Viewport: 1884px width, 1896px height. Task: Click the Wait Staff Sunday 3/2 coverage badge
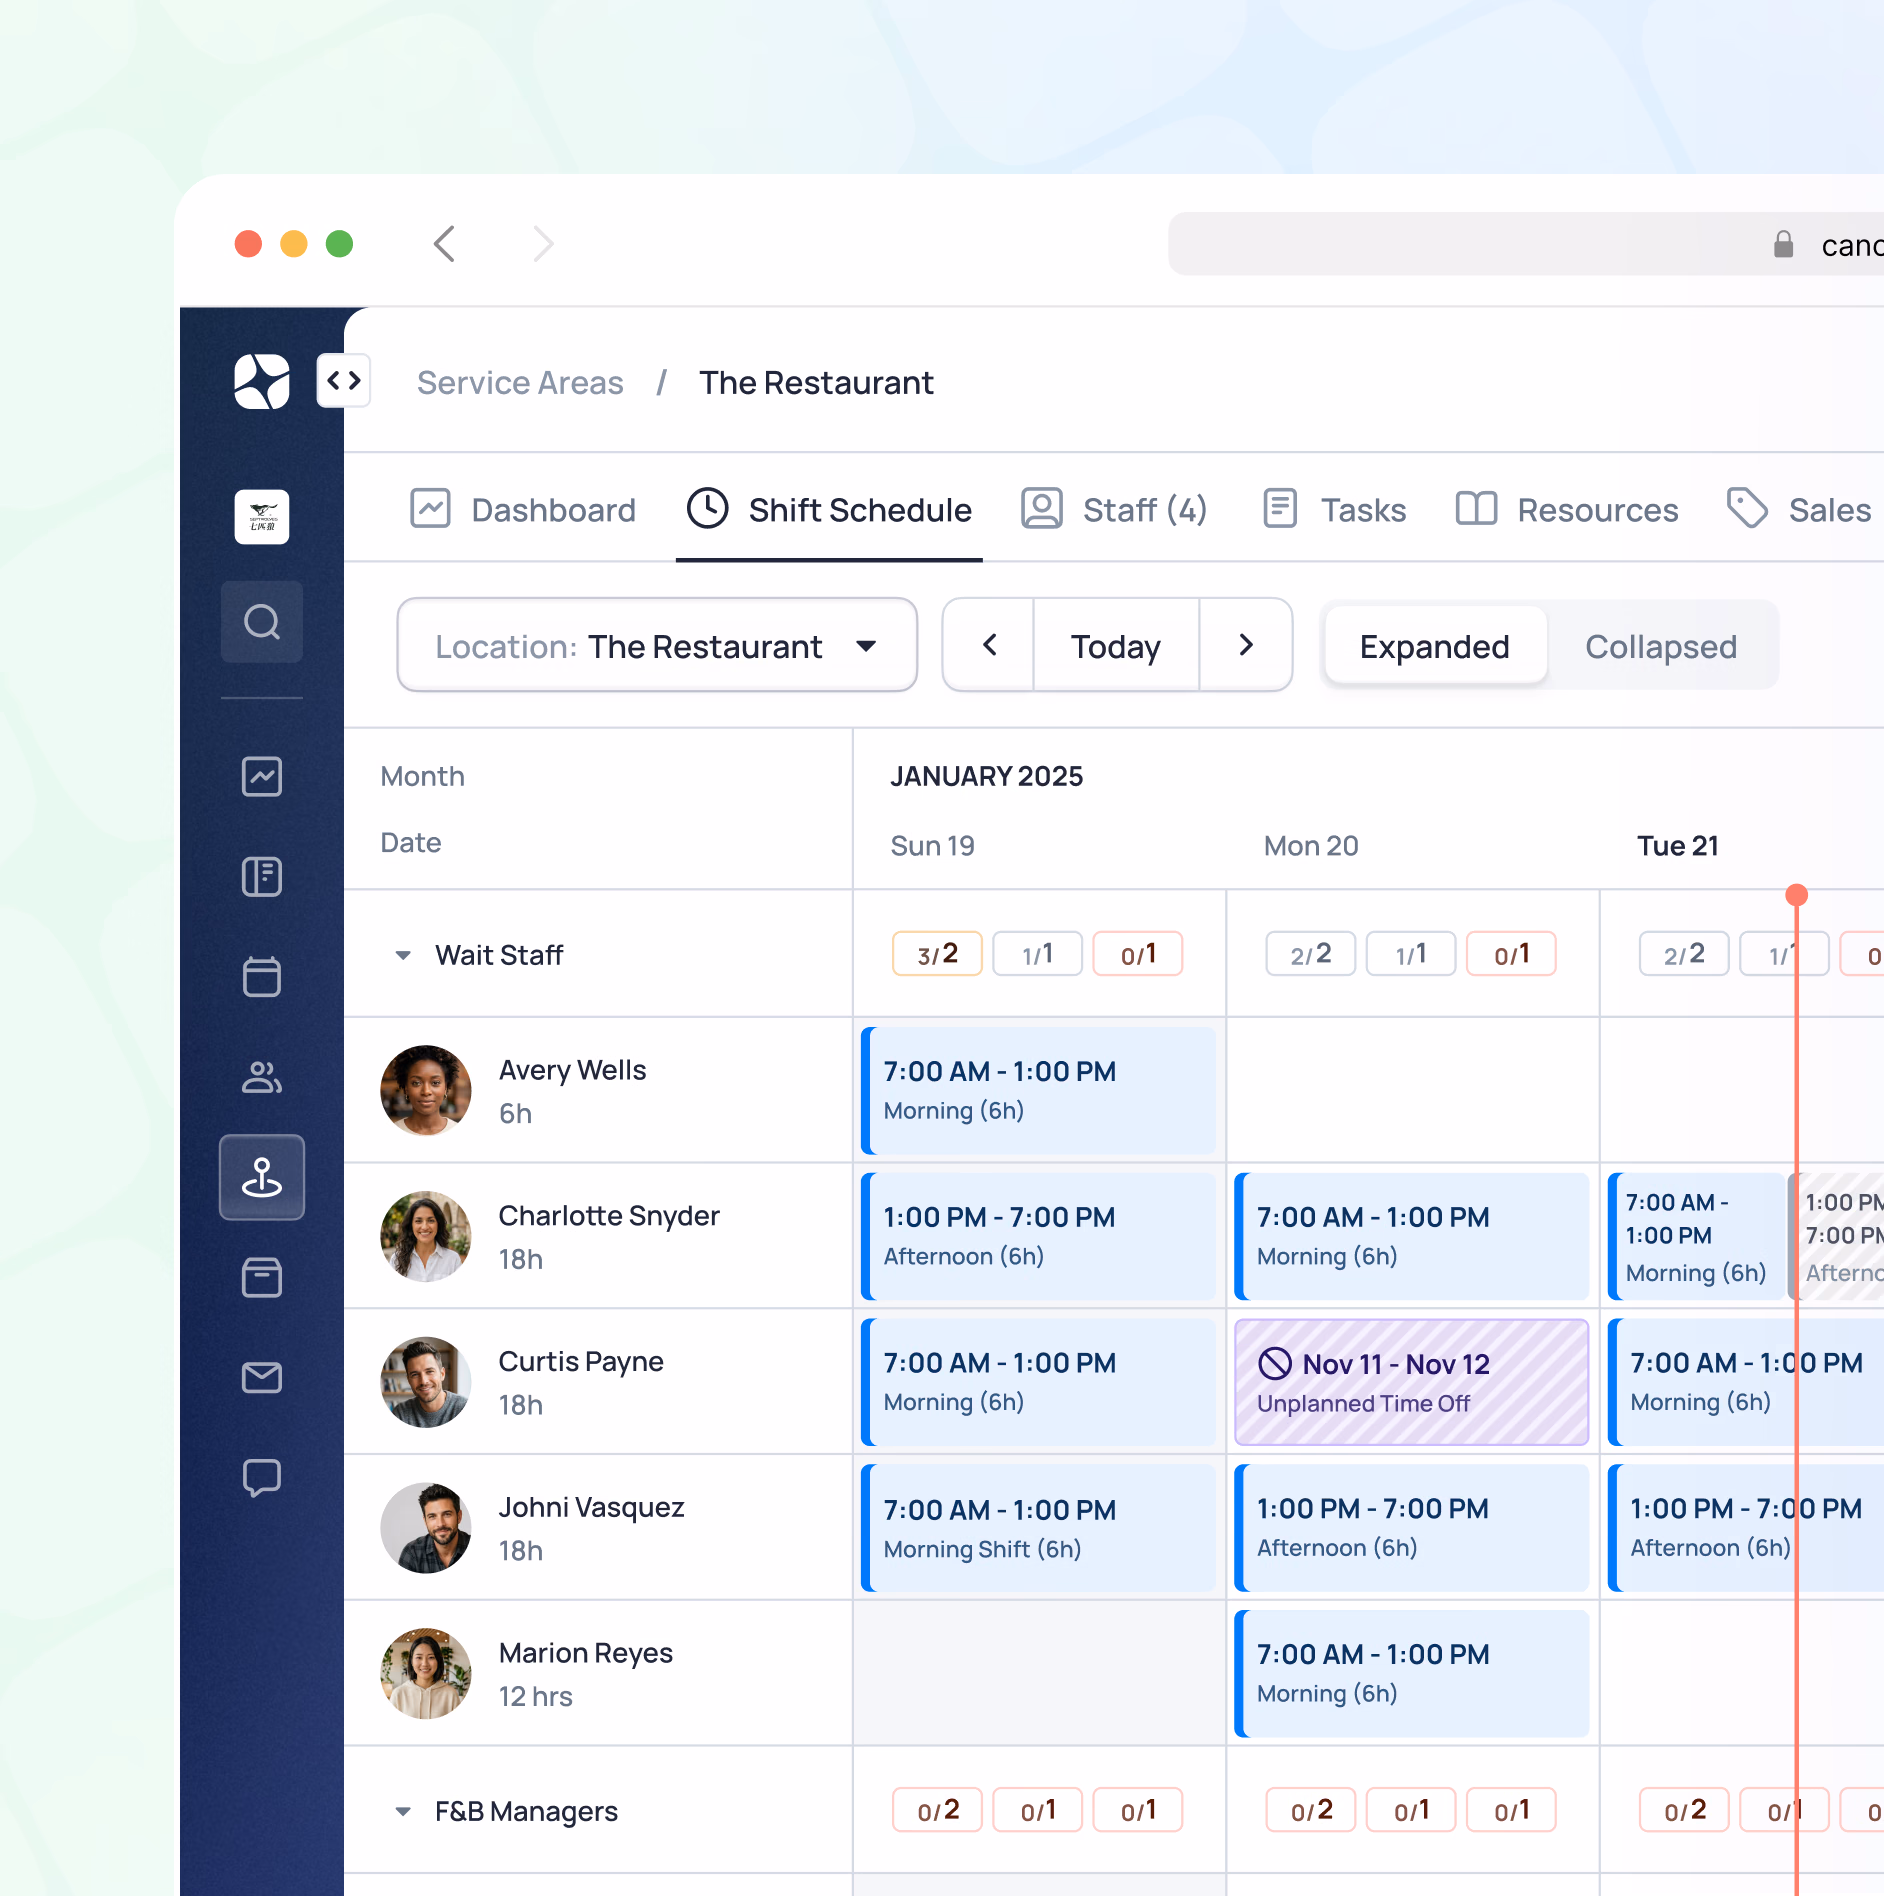coord(938,954)
